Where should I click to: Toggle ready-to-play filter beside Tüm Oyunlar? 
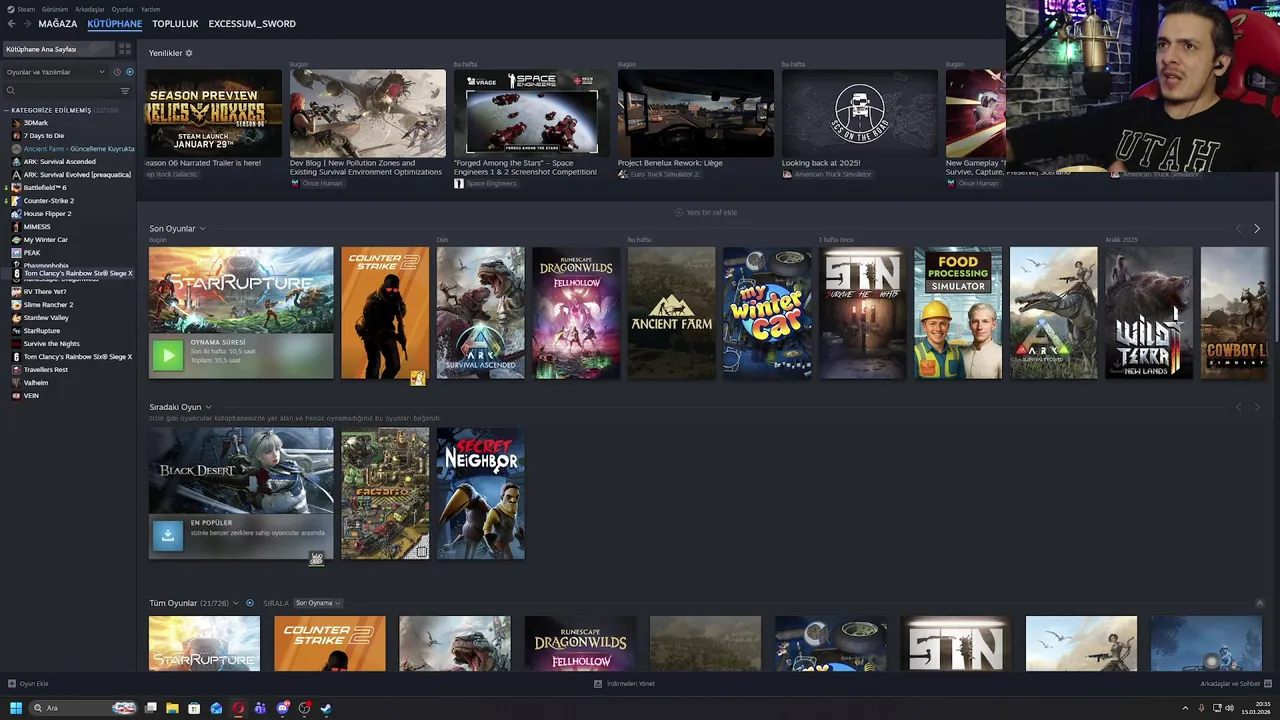250,603
